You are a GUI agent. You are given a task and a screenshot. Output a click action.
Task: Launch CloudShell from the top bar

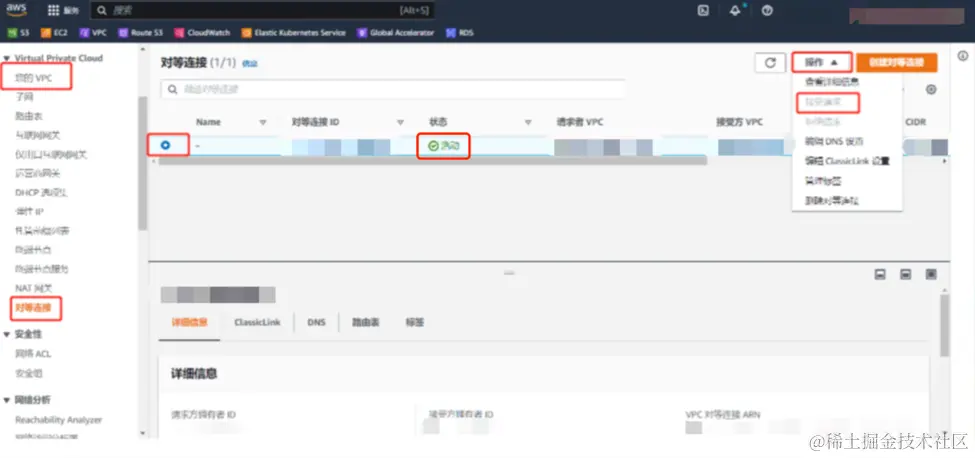coord(703,11)
